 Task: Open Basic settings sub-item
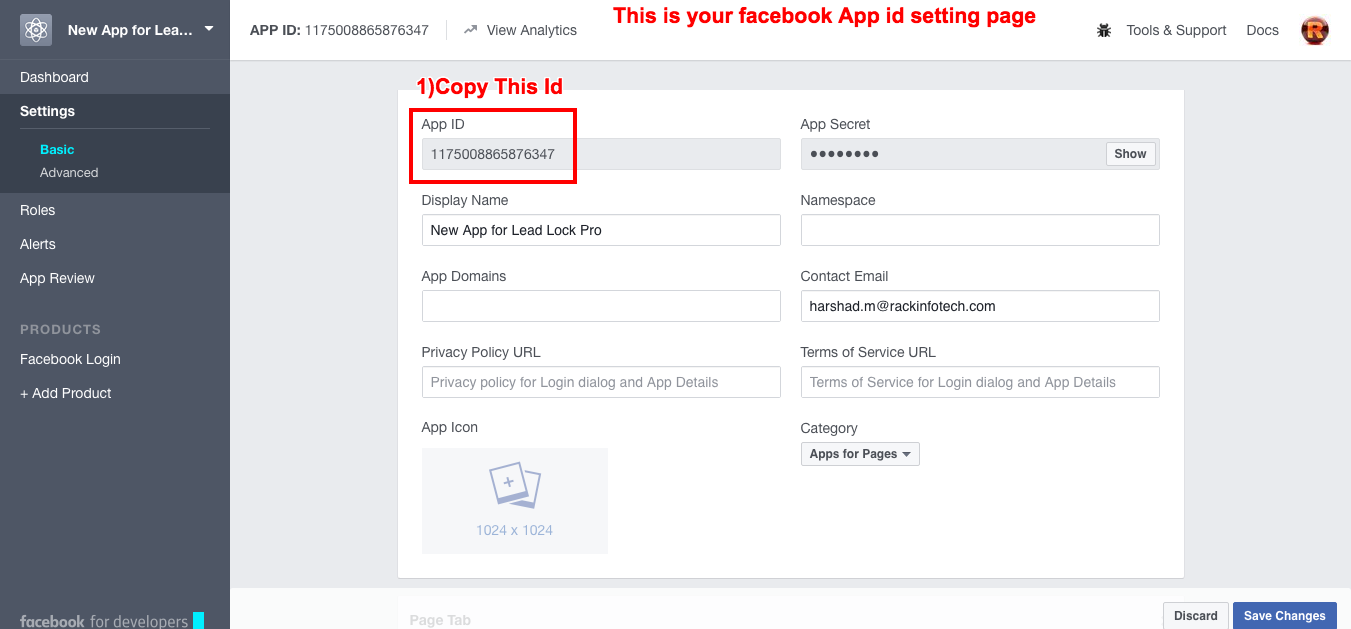pos(57,149)
